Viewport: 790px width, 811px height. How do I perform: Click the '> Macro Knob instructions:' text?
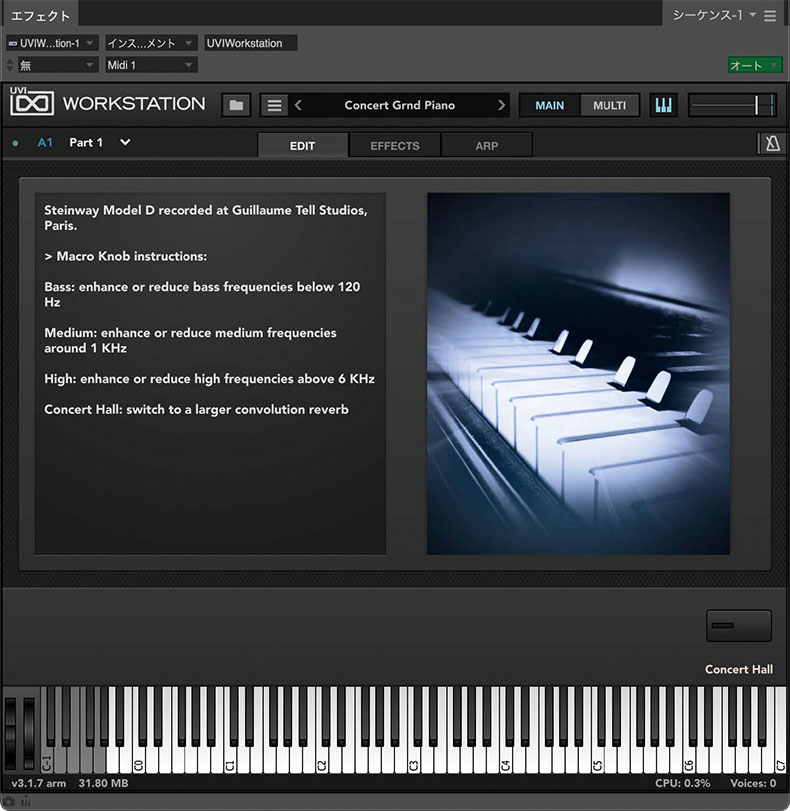126,257
